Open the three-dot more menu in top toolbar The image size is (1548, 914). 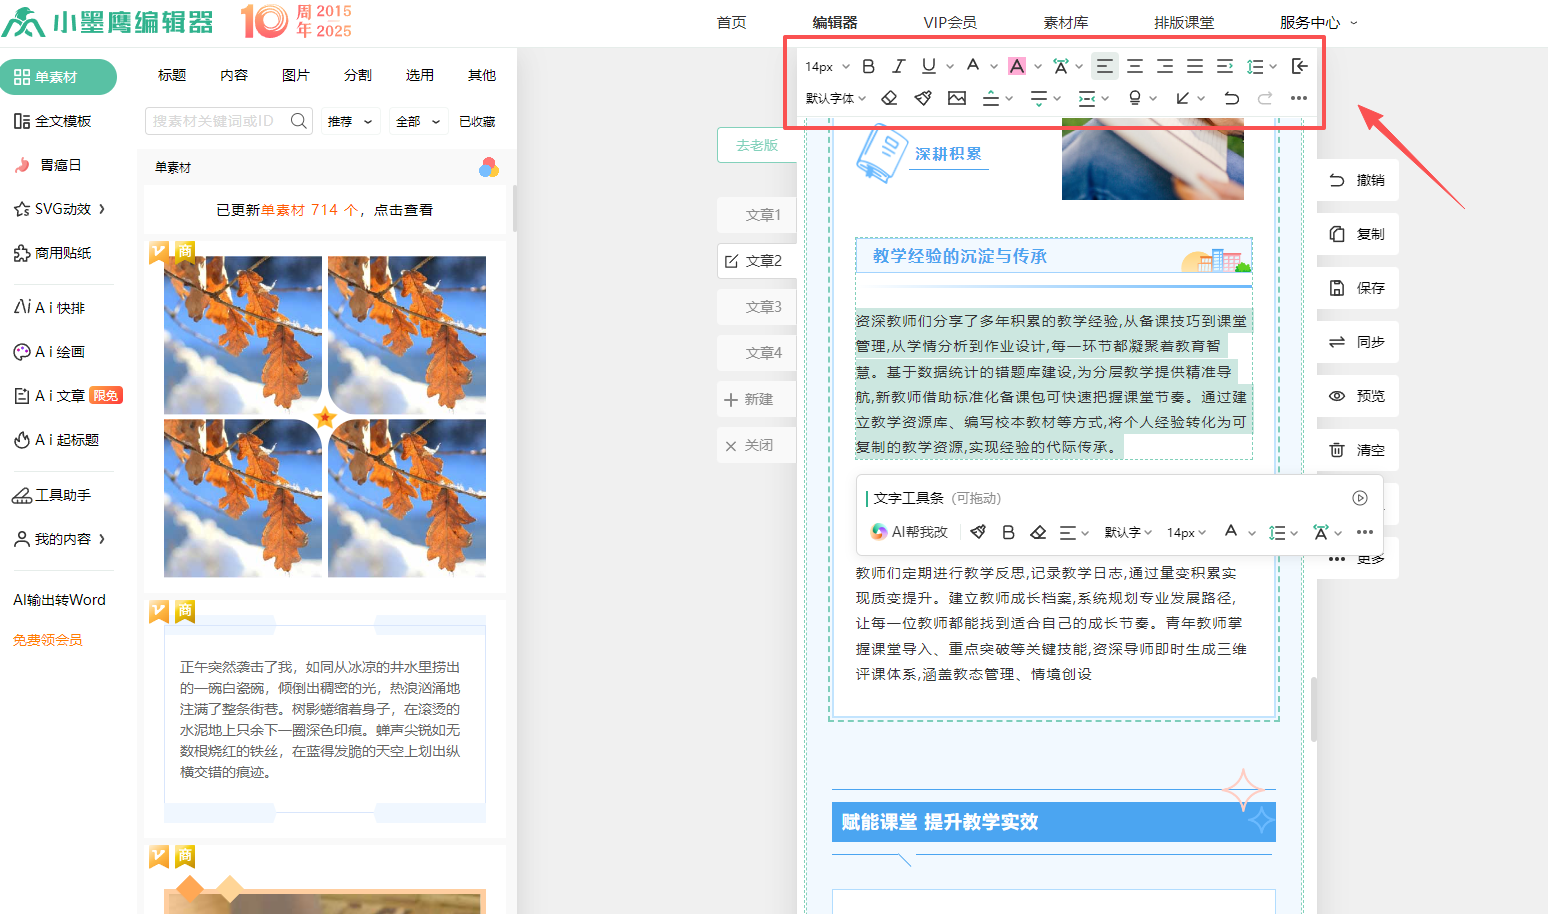point(1299,98)
